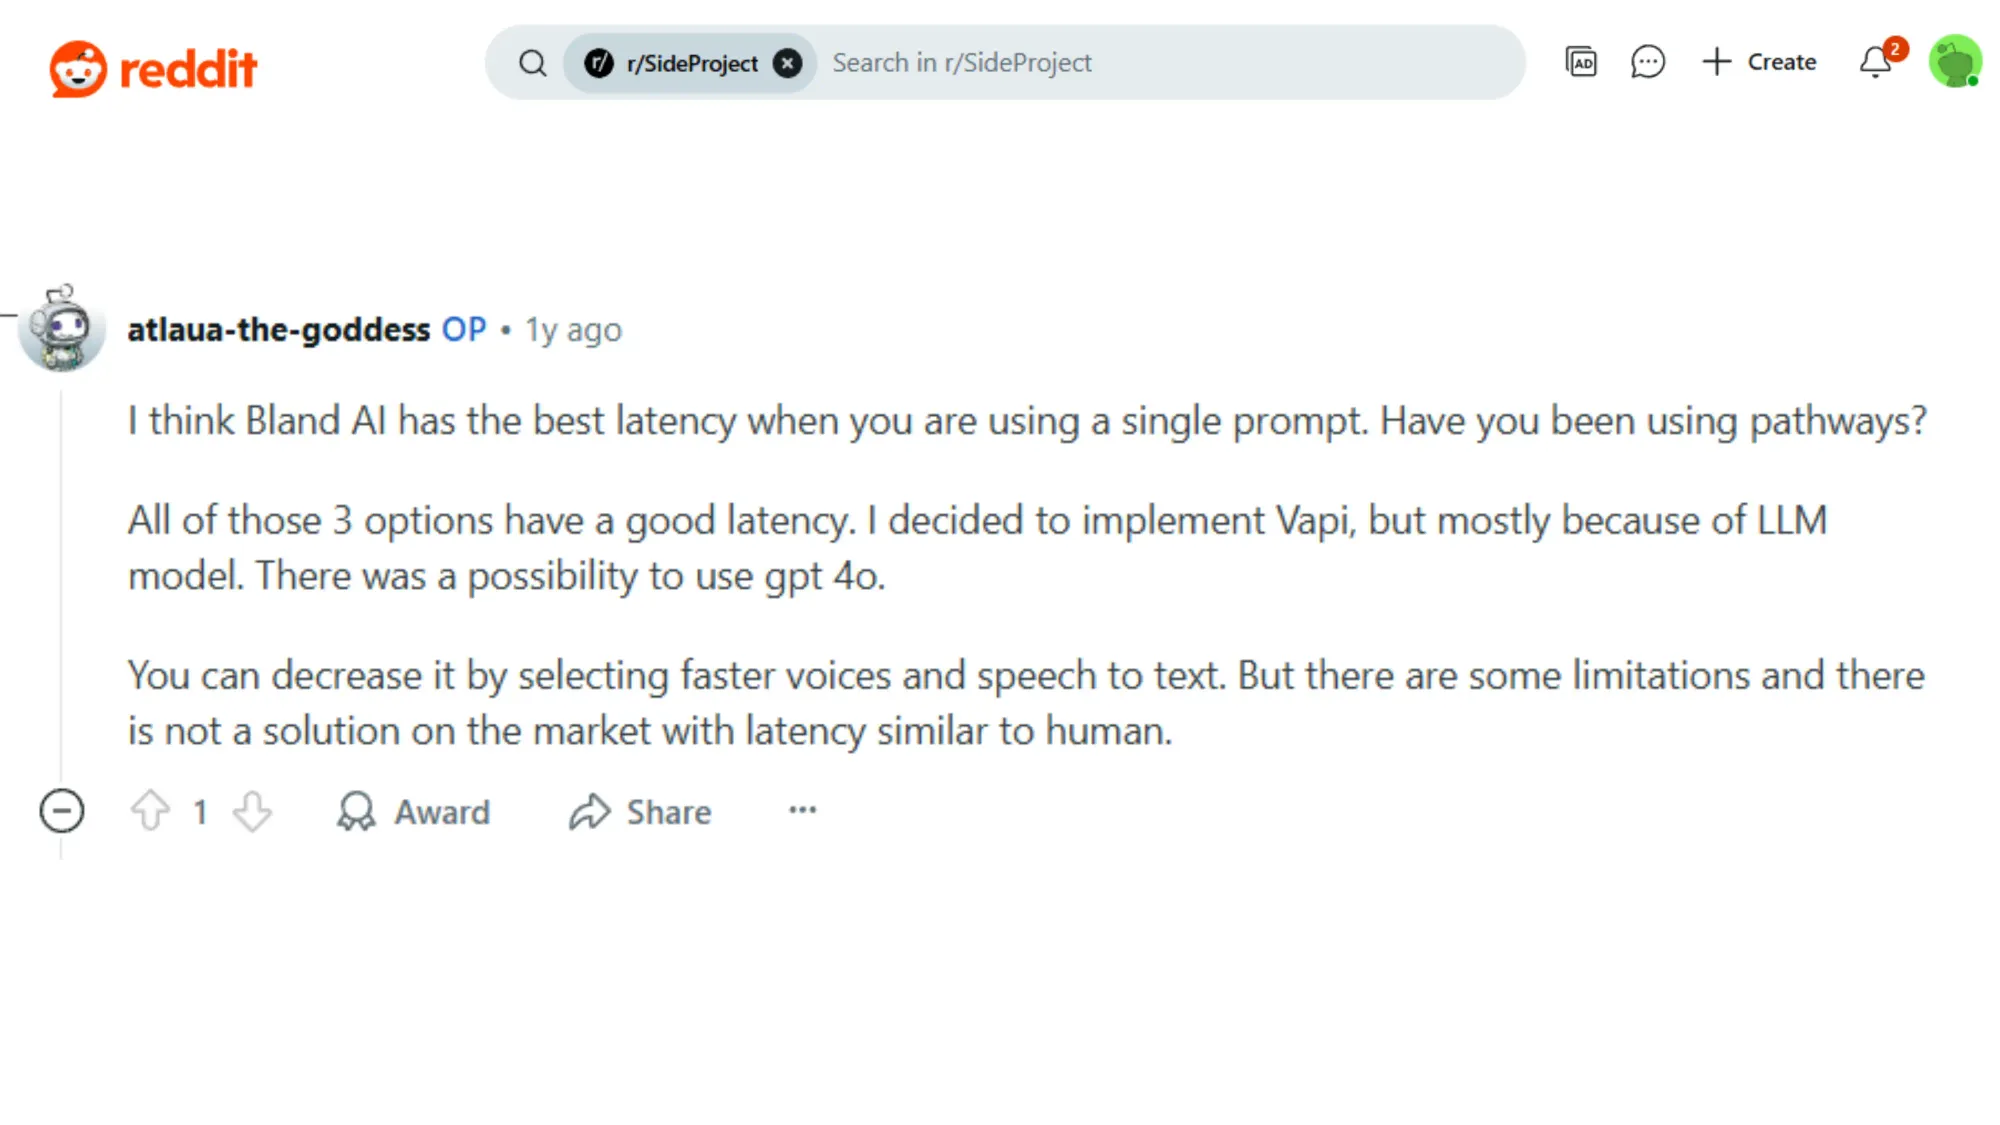Viewport: 2000px width, 1125px height.
Task: Select the r/SideProject community chip
Action: [x=680, y=63]
